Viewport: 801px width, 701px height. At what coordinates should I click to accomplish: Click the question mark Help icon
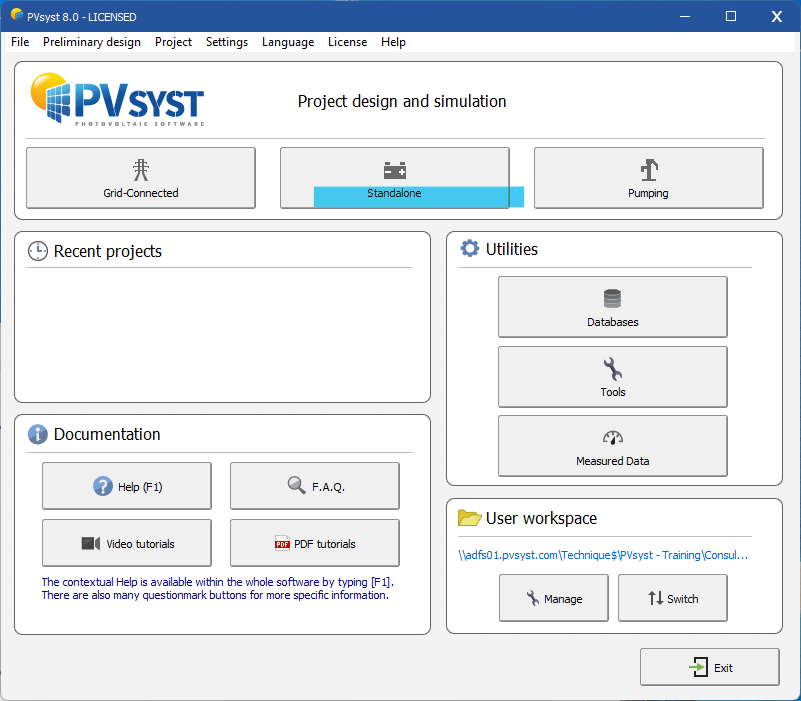[103, 486]
